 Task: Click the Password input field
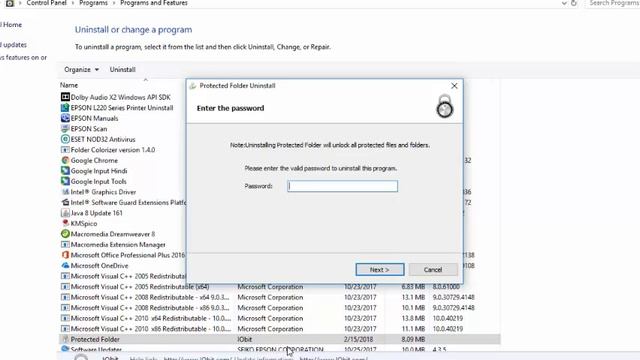coord(342,186)
